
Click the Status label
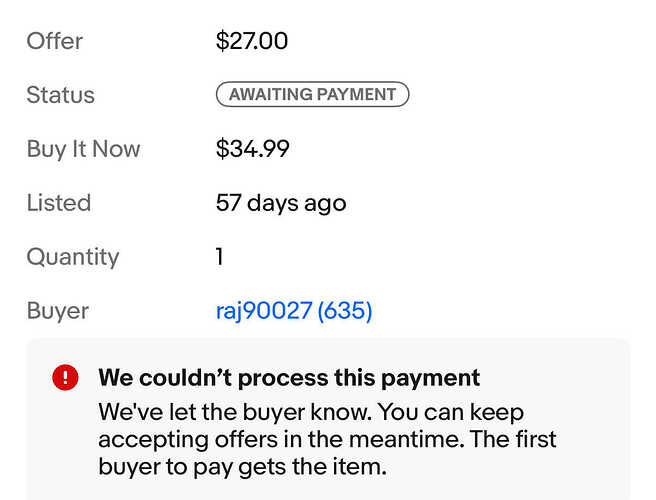pyautogui.click(x=61, y=95)
